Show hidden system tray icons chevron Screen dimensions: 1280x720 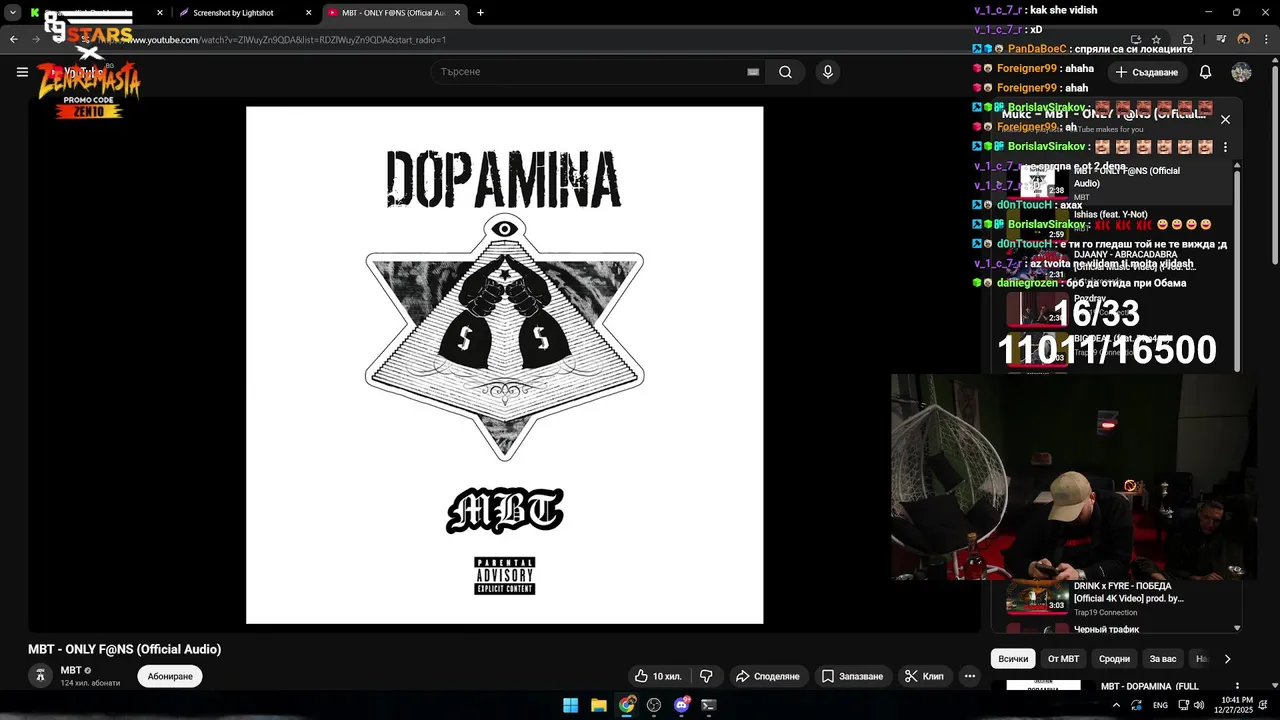pos(1116,705)
